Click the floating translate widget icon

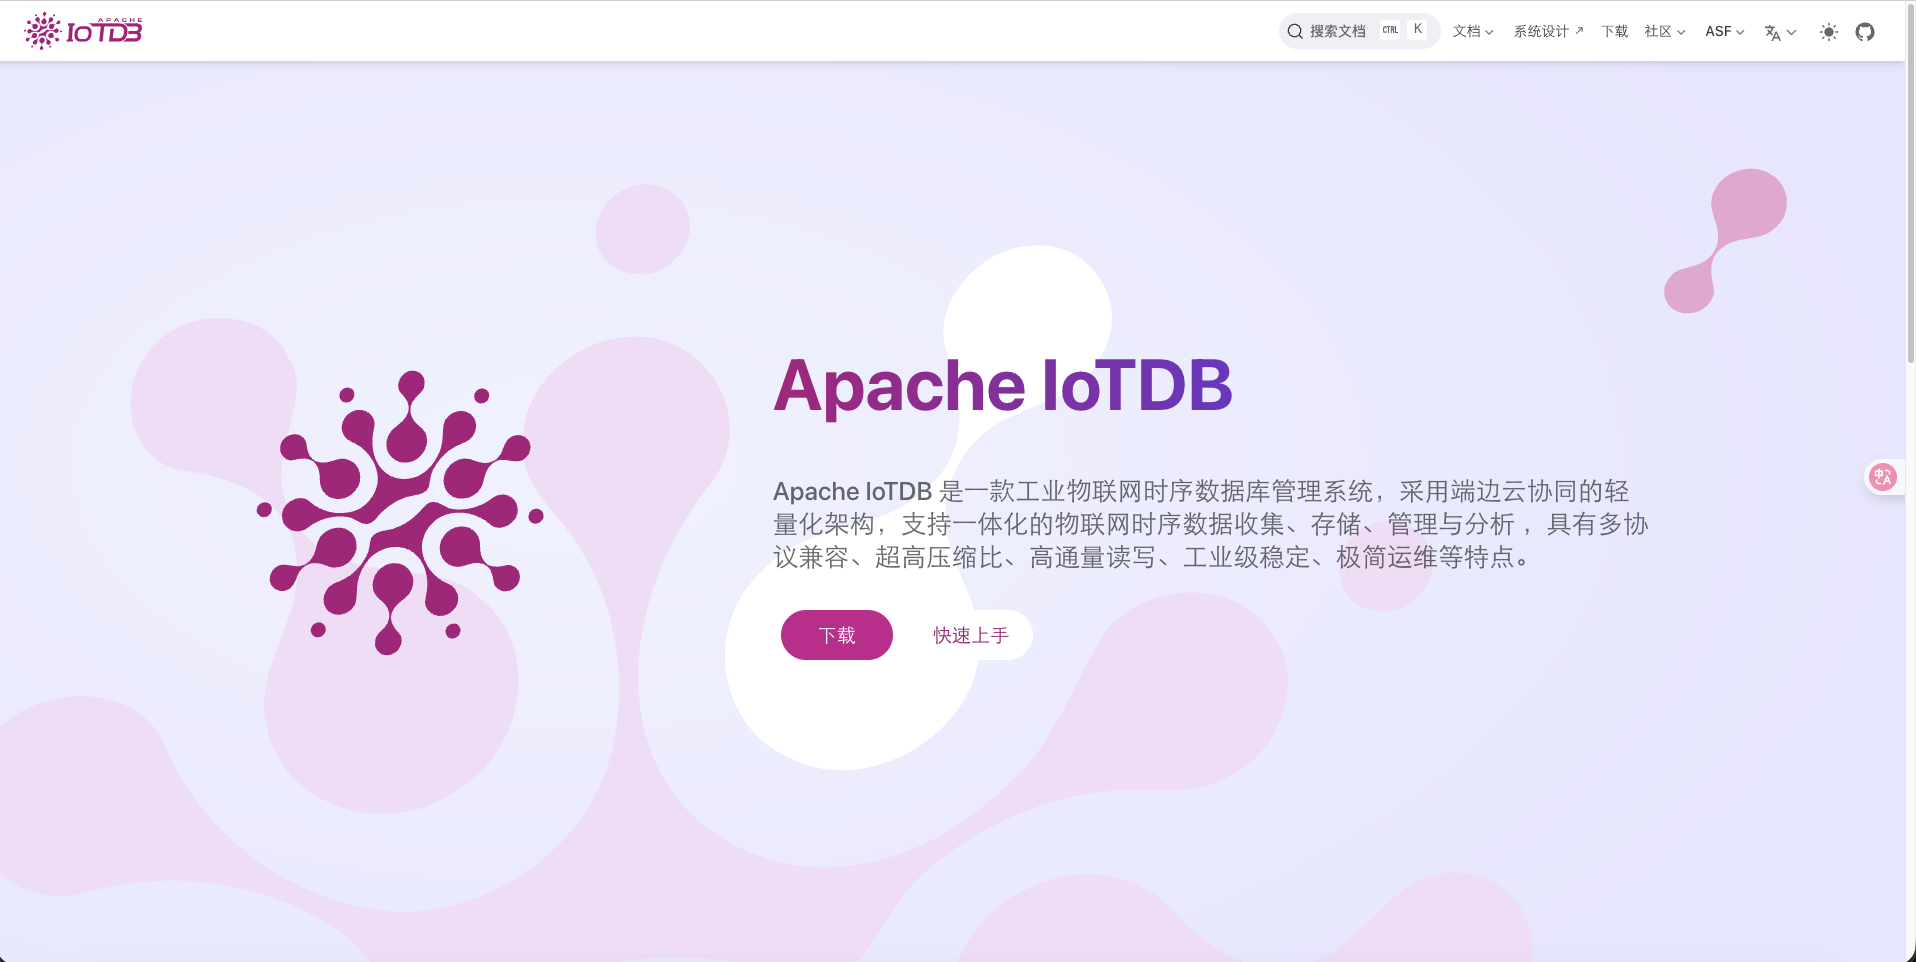point(1883,477)
